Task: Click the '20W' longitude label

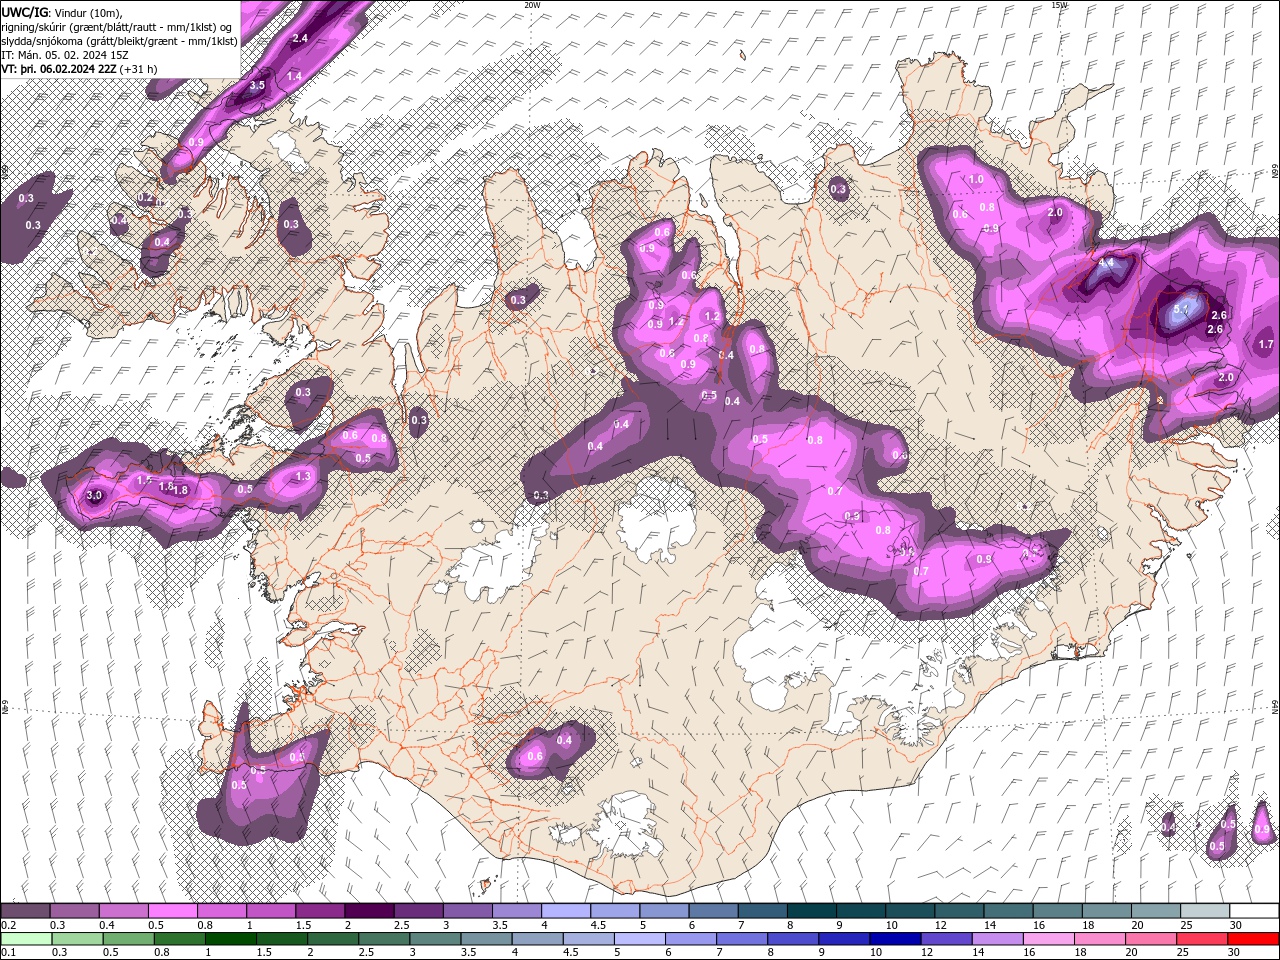Action: (532, 5)
